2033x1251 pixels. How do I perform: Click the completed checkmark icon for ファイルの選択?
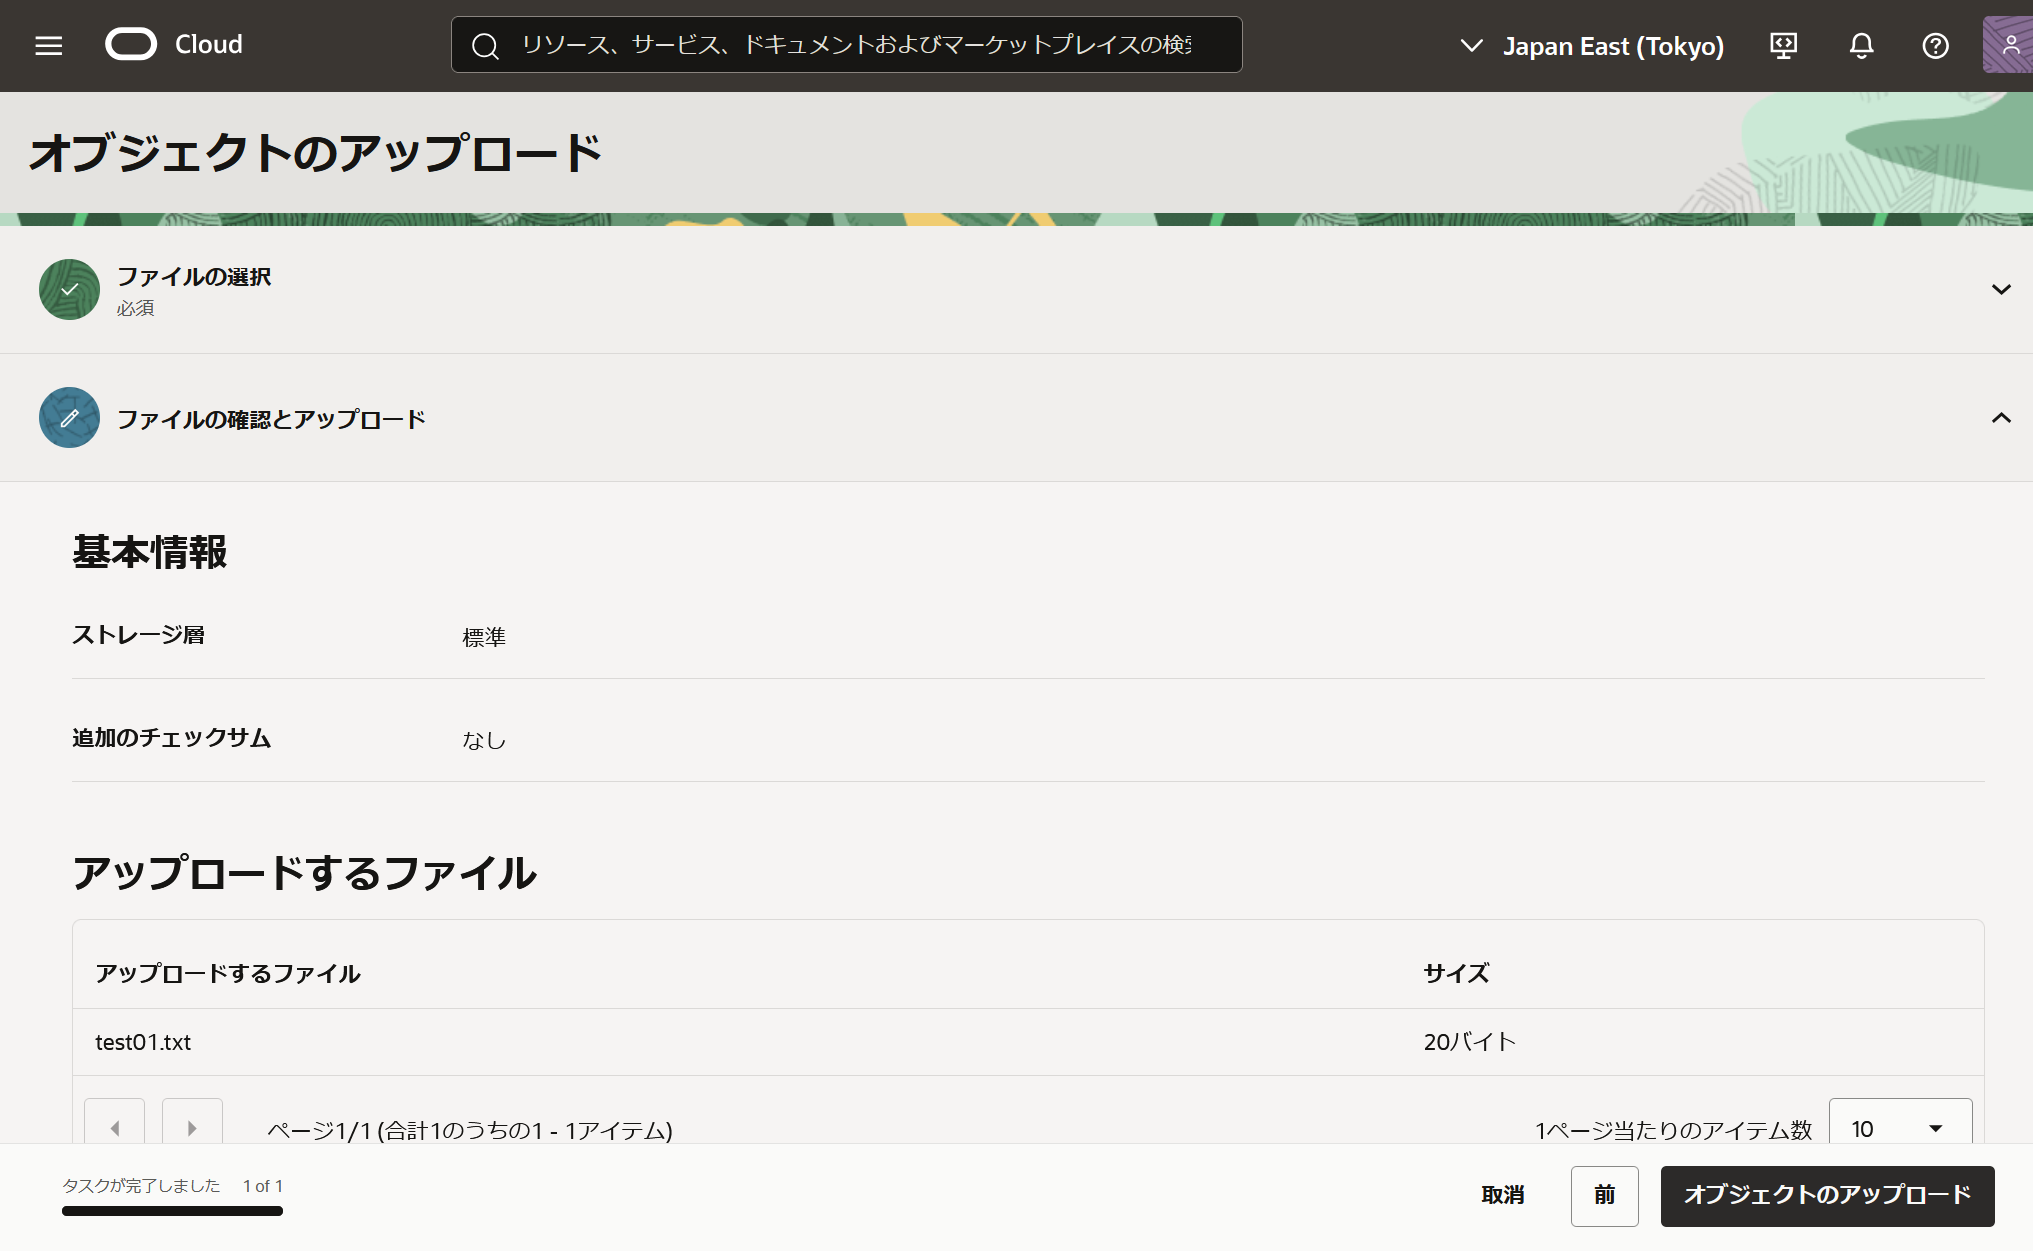pyautogui.click(x=68, y=289)
